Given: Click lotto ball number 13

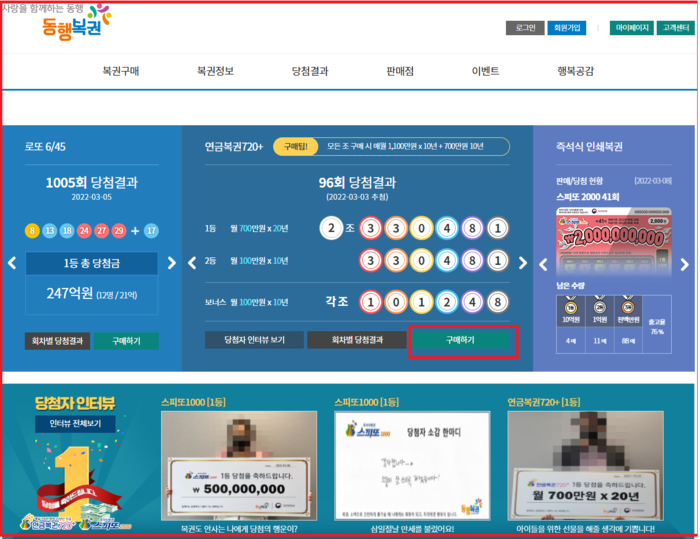Looking at the screenshot, I should (50, 231).
